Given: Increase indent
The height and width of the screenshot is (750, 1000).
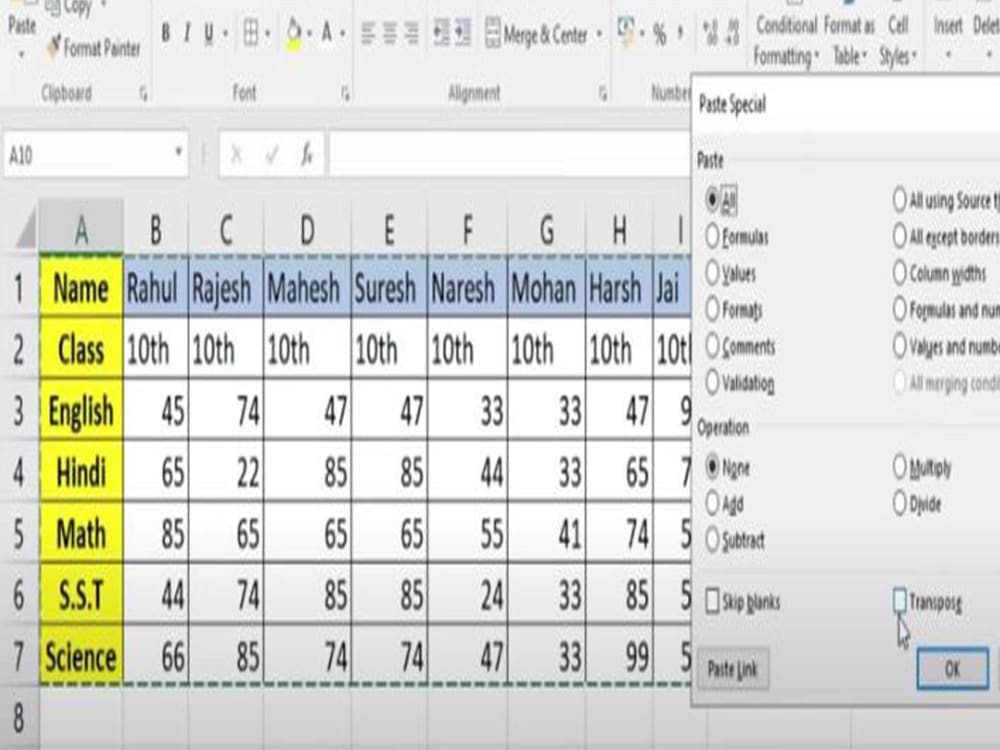Looking at the screenshot, I should tap(462, 33).
